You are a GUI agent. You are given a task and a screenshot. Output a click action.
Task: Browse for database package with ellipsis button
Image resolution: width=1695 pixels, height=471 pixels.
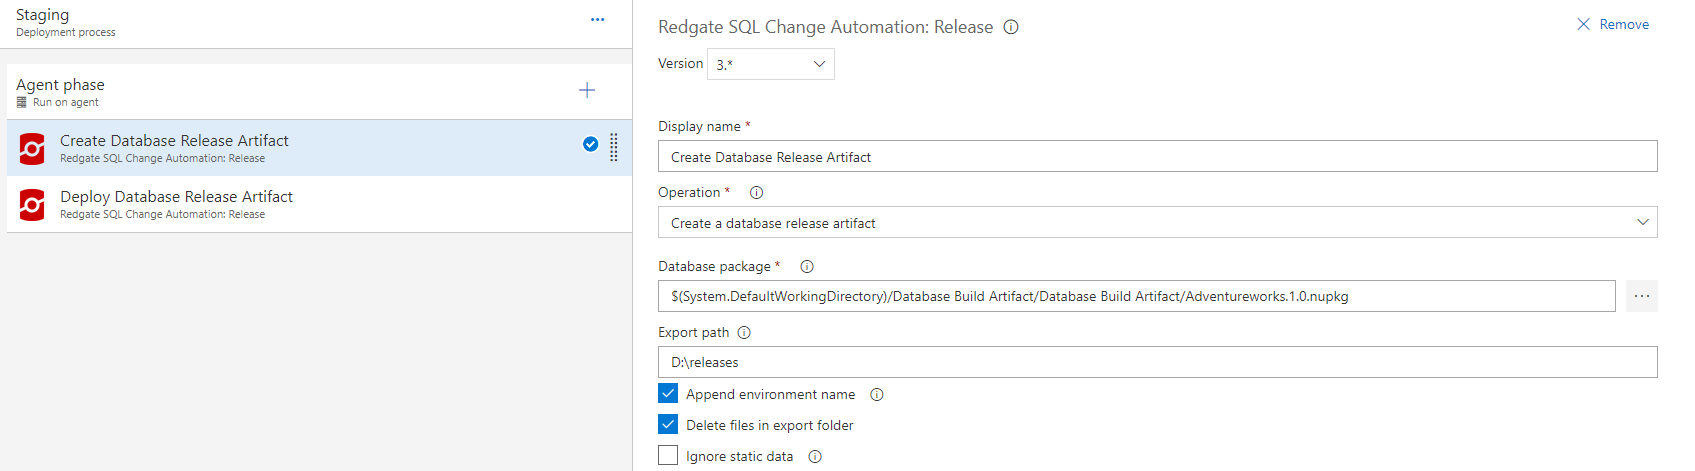[x=1641, y=296]
